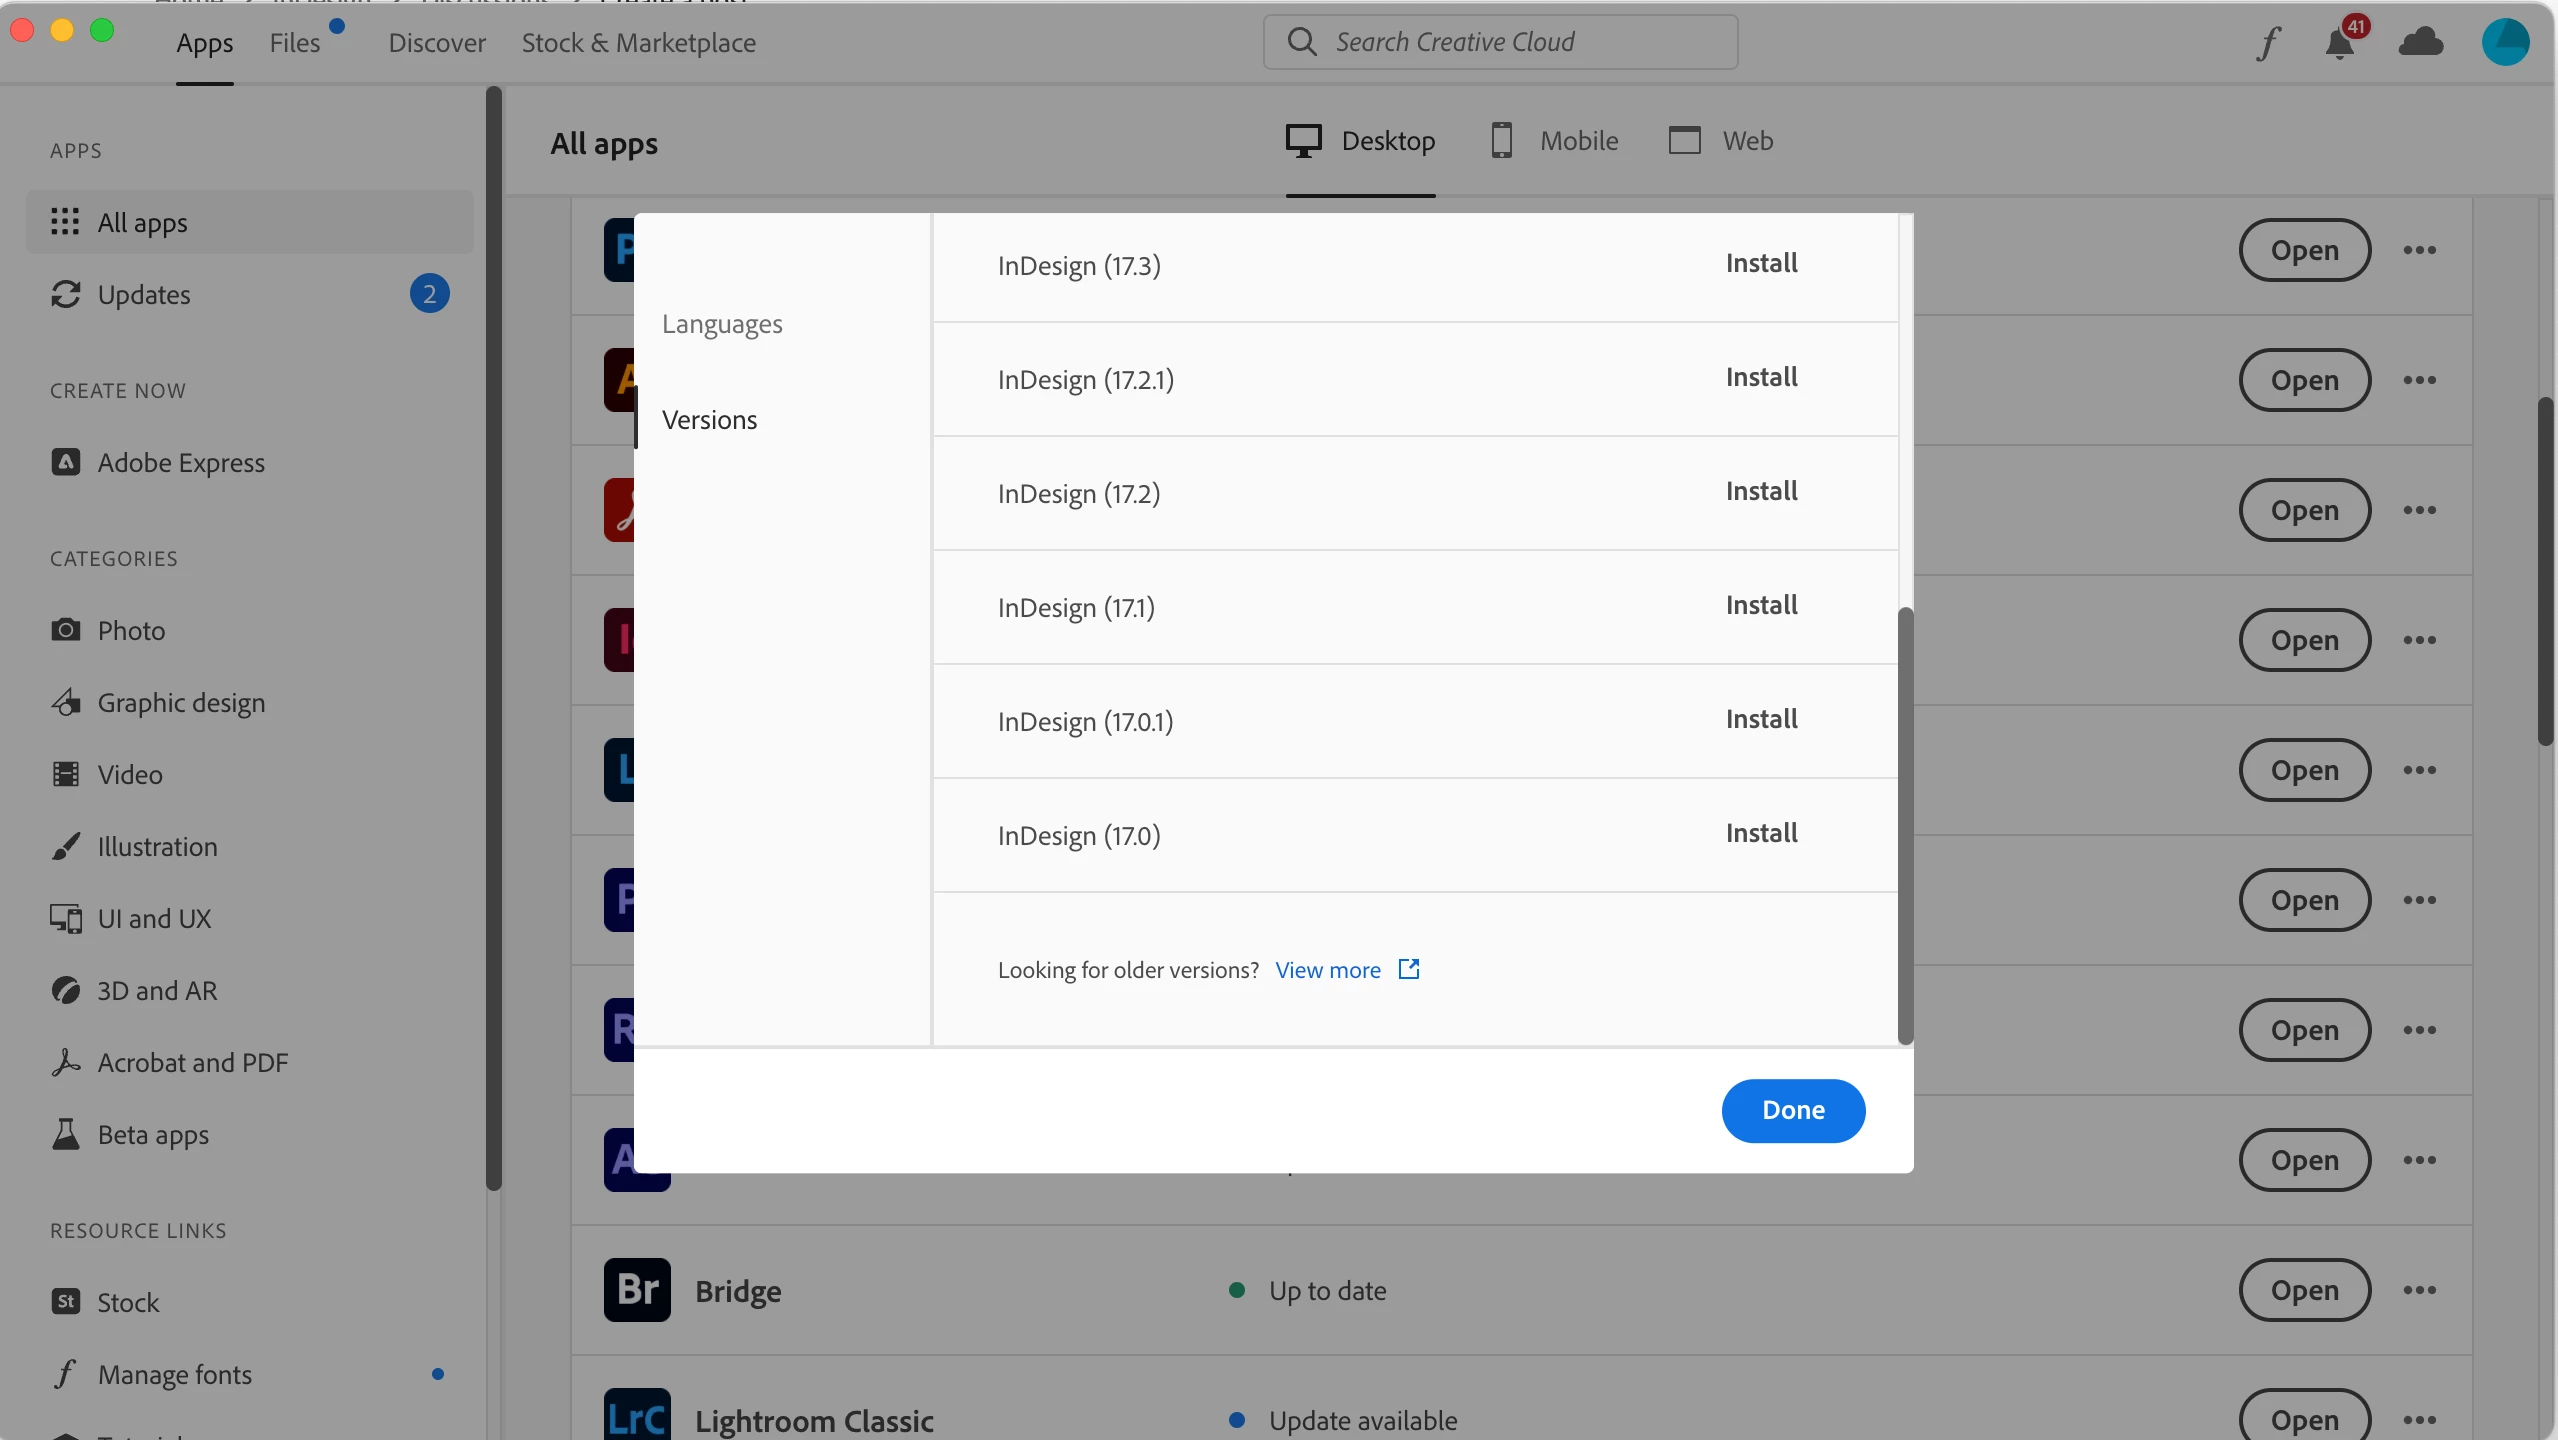Image resolution: width=2558 pixels, height=1440 pixels.
Task: Open more options for Lightroom Classic
Action: pyautogui.click(x=2419, y=1420)
